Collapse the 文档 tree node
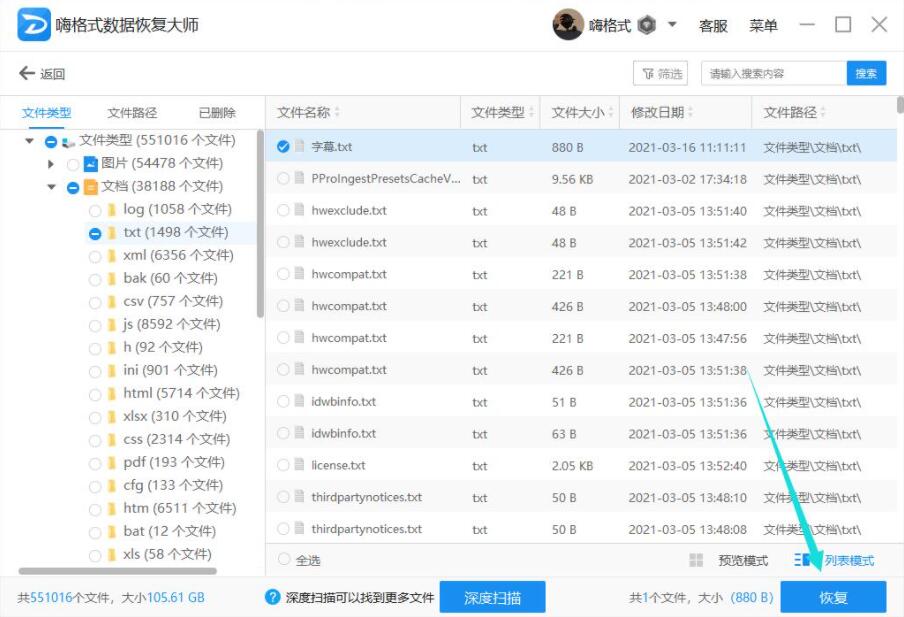This screenshot has height=617, width=904. coord(52,187)
